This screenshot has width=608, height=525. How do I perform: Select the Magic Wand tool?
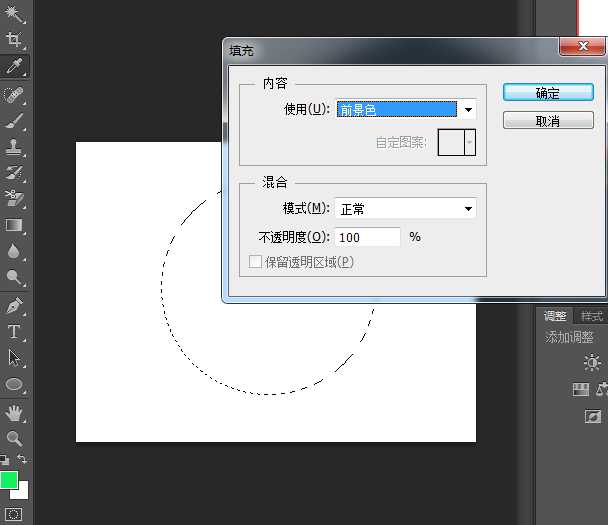coord(14,14)
